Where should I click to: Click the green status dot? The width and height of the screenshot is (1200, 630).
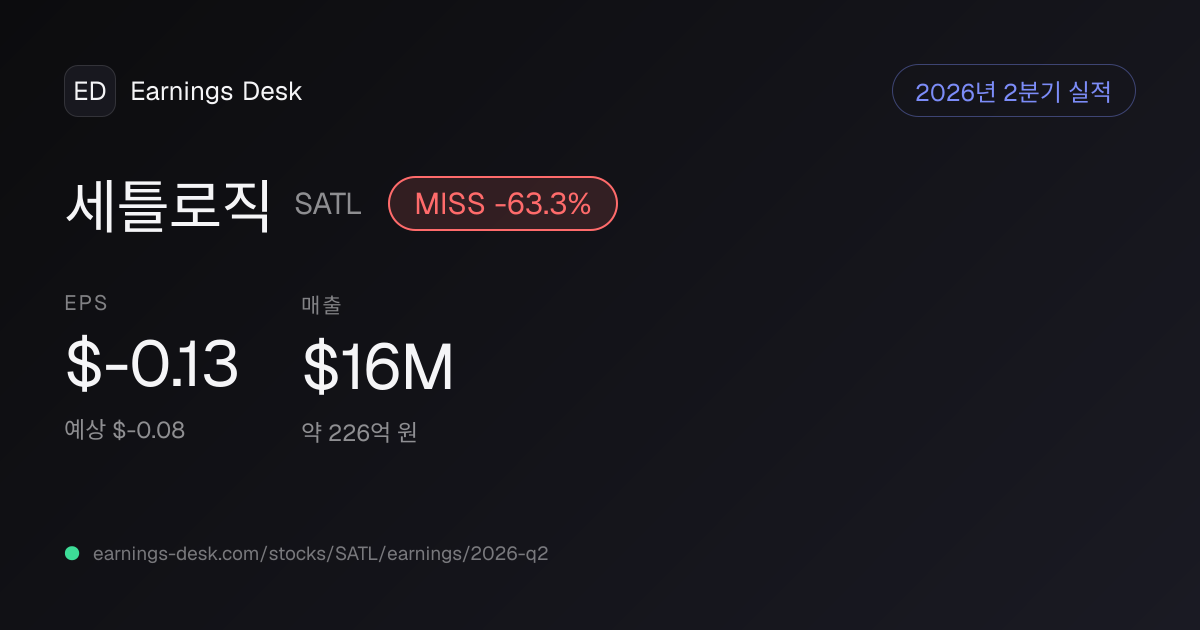pyautogui.click(x=72, y=553)
